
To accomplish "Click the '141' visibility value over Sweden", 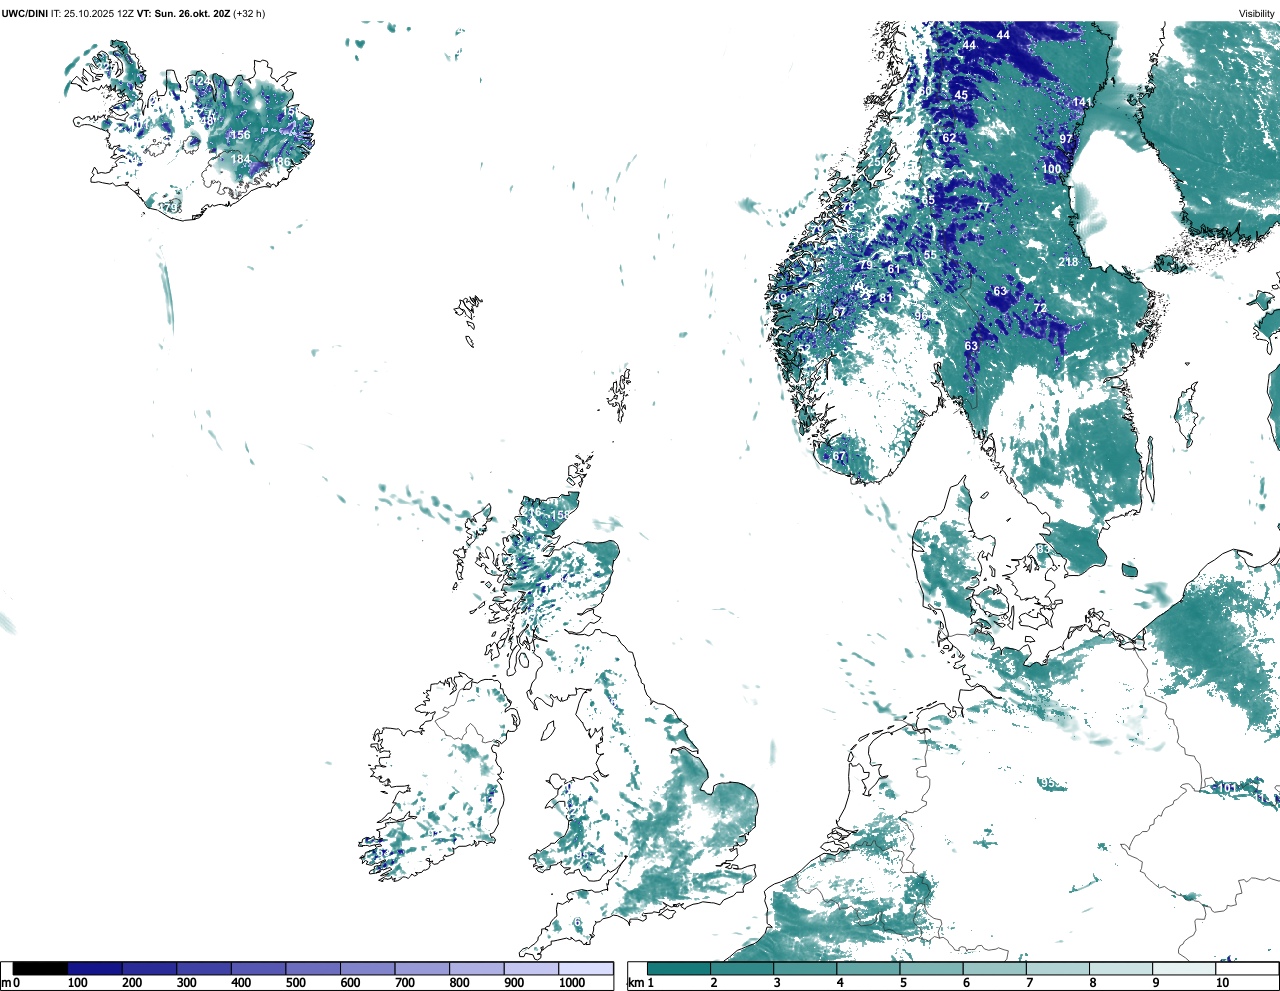I will (1082, 103).
